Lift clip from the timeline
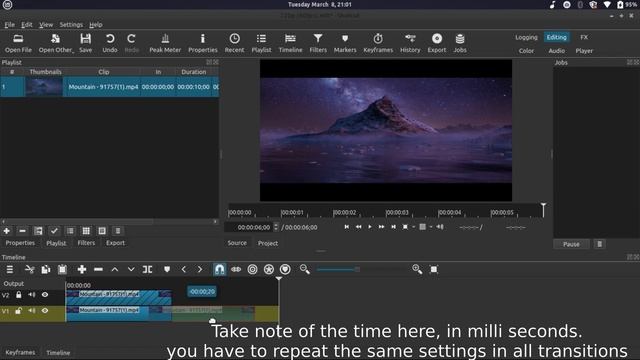 click(x=115, y=269)
